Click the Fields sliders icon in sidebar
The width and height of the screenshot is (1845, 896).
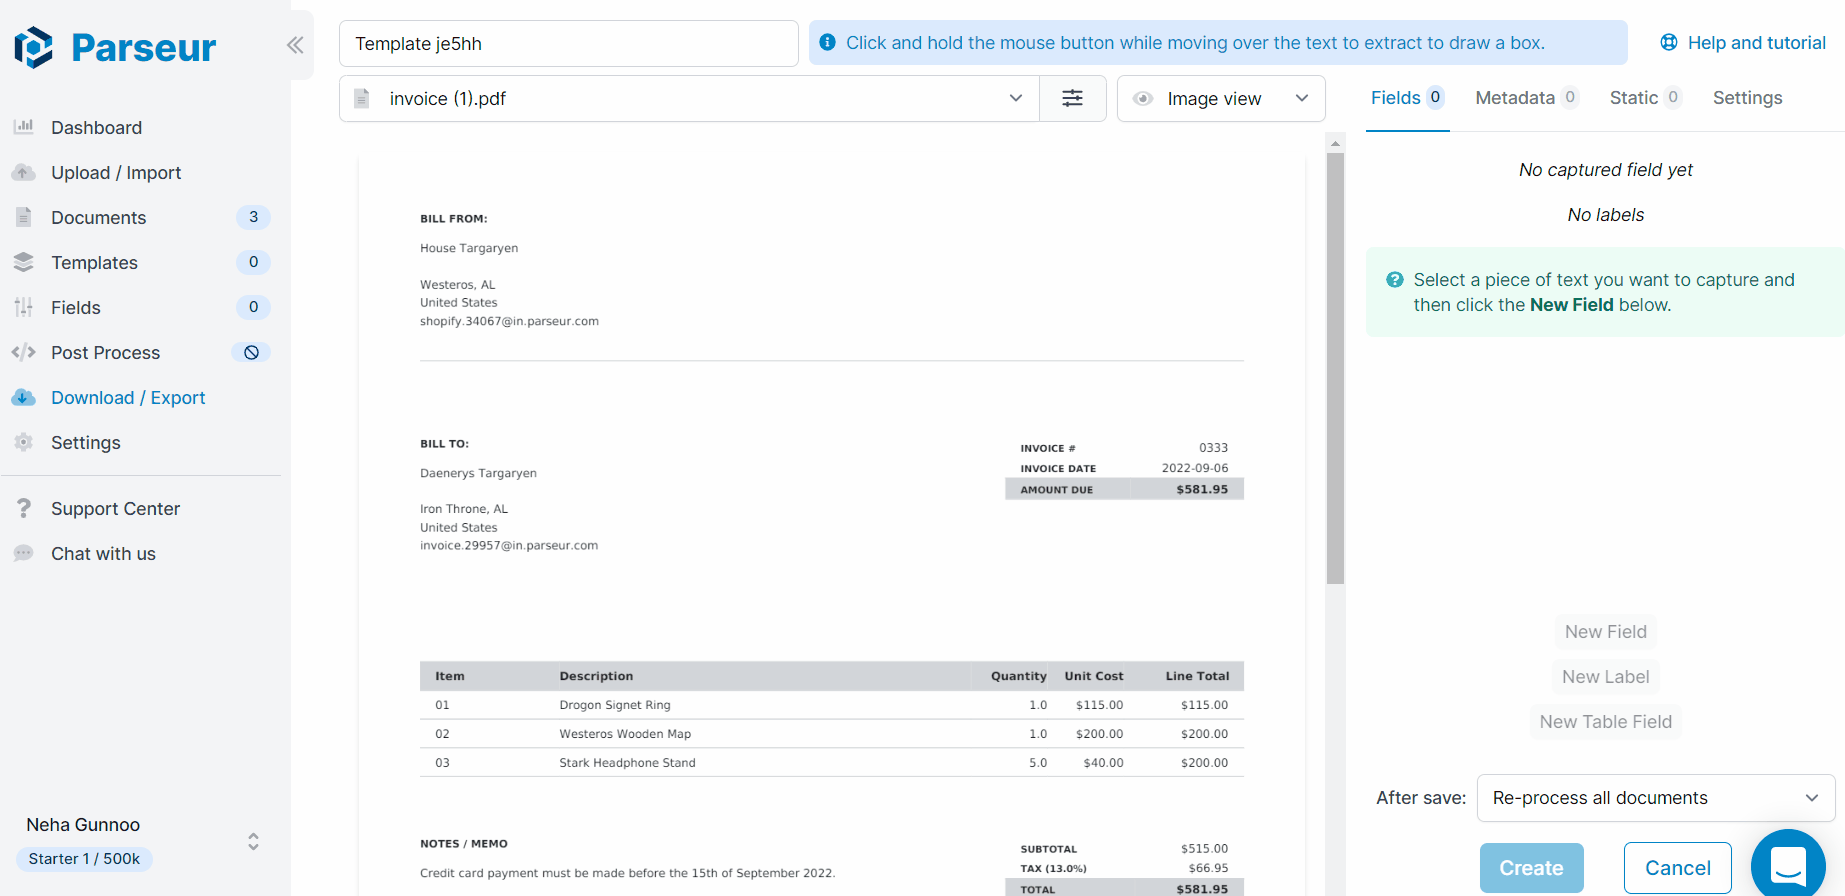click(x=24, y=307)
